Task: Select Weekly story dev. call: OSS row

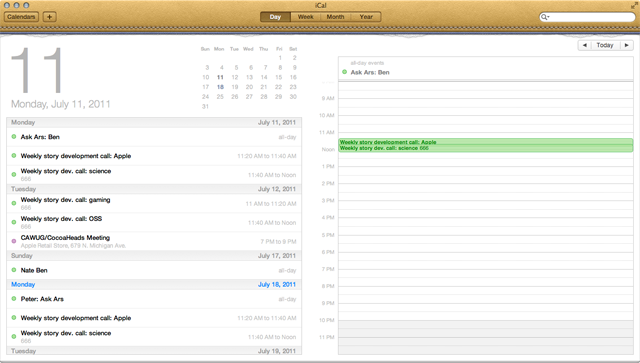Action: (154, 223)
